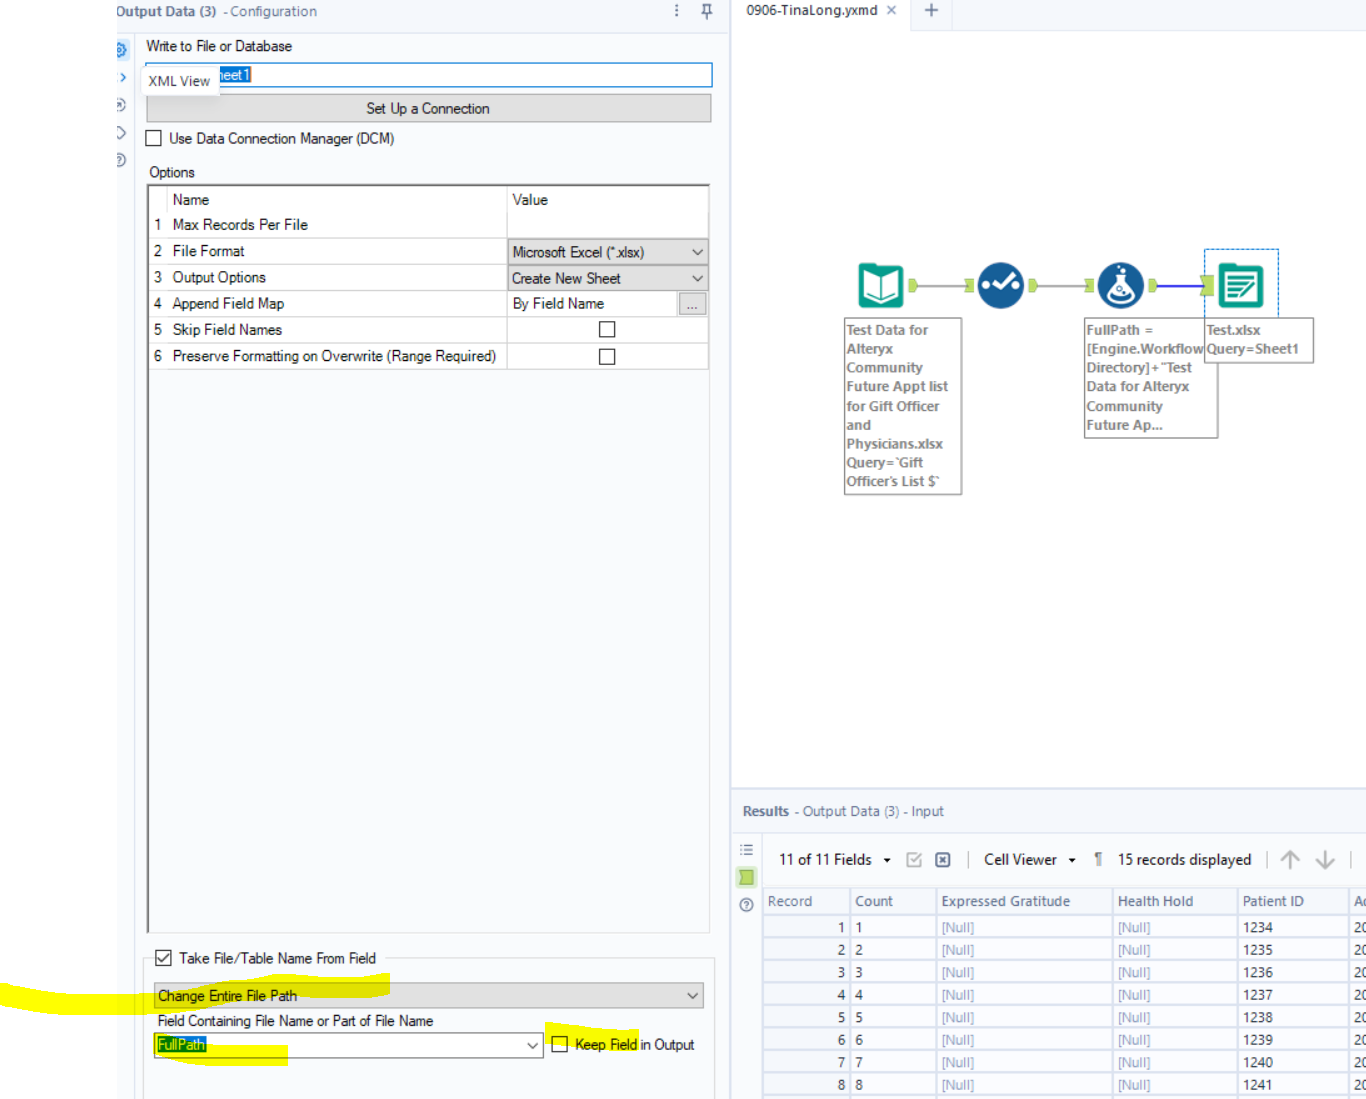The height and width of the screenshot is (1099, 1366).
Task: Enable Use Data Connection Manager checkbox
Action: coord(154,139)
